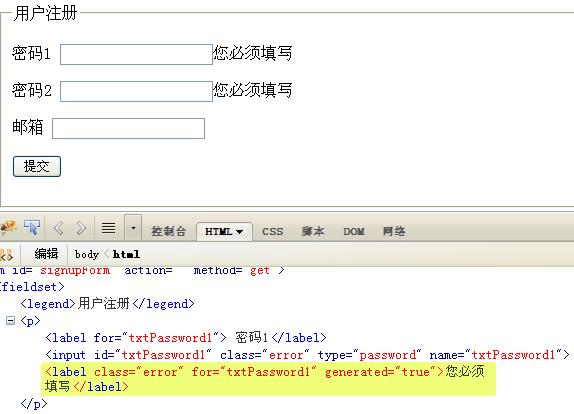Open the DOM tab
The width and height of the screenshot is (574, 414).
click(354, 231)
